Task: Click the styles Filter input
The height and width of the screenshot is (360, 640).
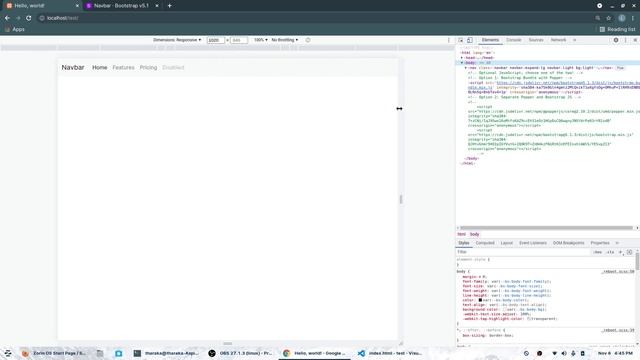Action: point(524,252)
